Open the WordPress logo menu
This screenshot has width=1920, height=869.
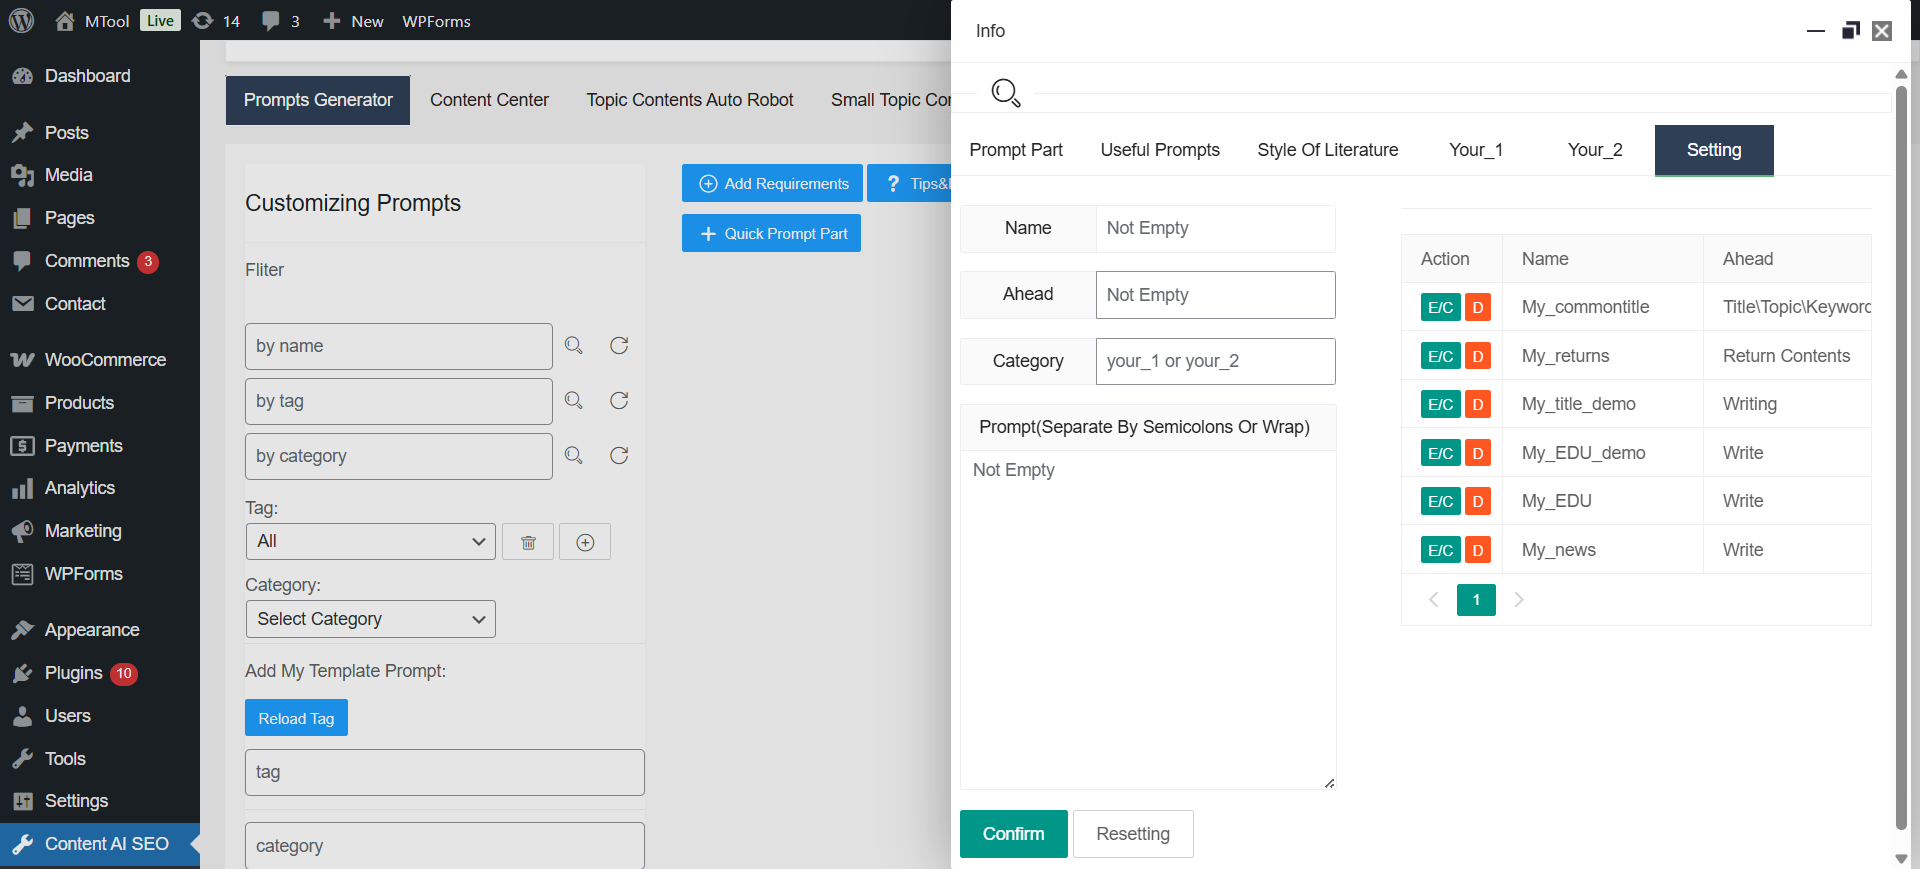click(22, 21)
